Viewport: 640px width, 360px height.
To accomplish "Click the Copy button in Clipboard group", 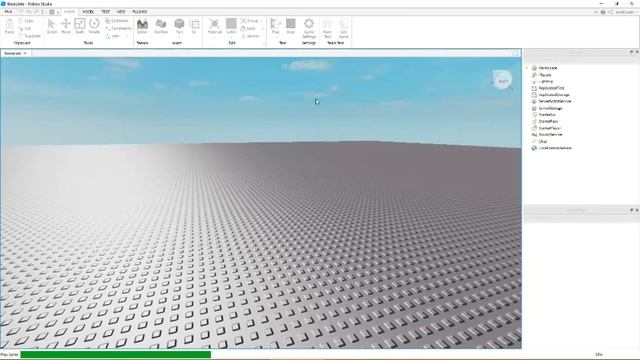I will [x=26, y=21].
